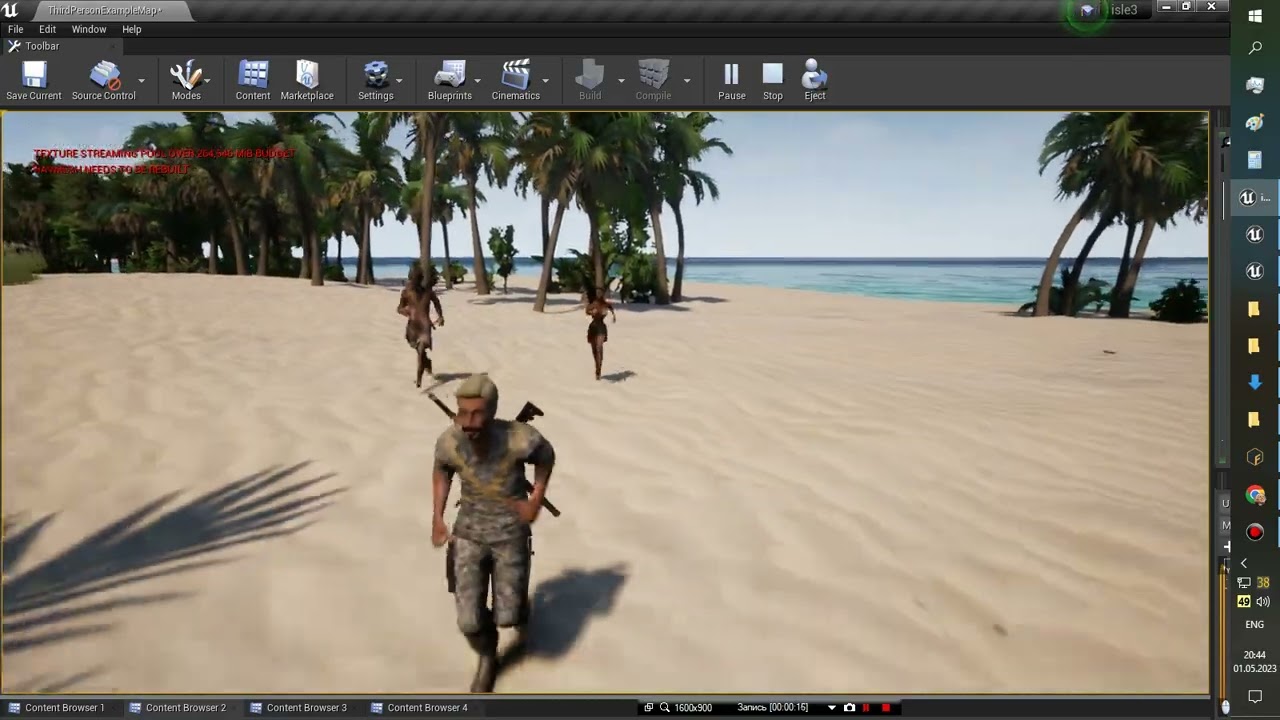Open the red screen recorder taskbar app
Image resolution: width=1280 pixels, height=720 pixels.
coord(1255,532)
